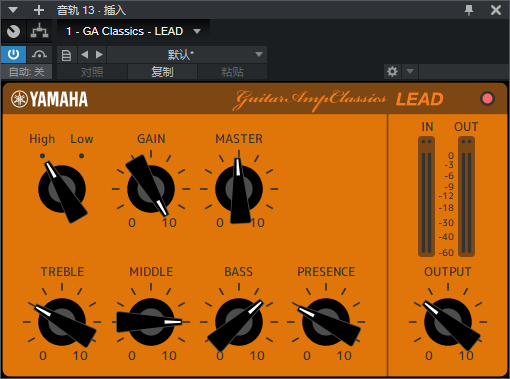This screenshot has height=379, width=510.
Task: Click the GAIN knob
Action: click(x=151, y=189)
